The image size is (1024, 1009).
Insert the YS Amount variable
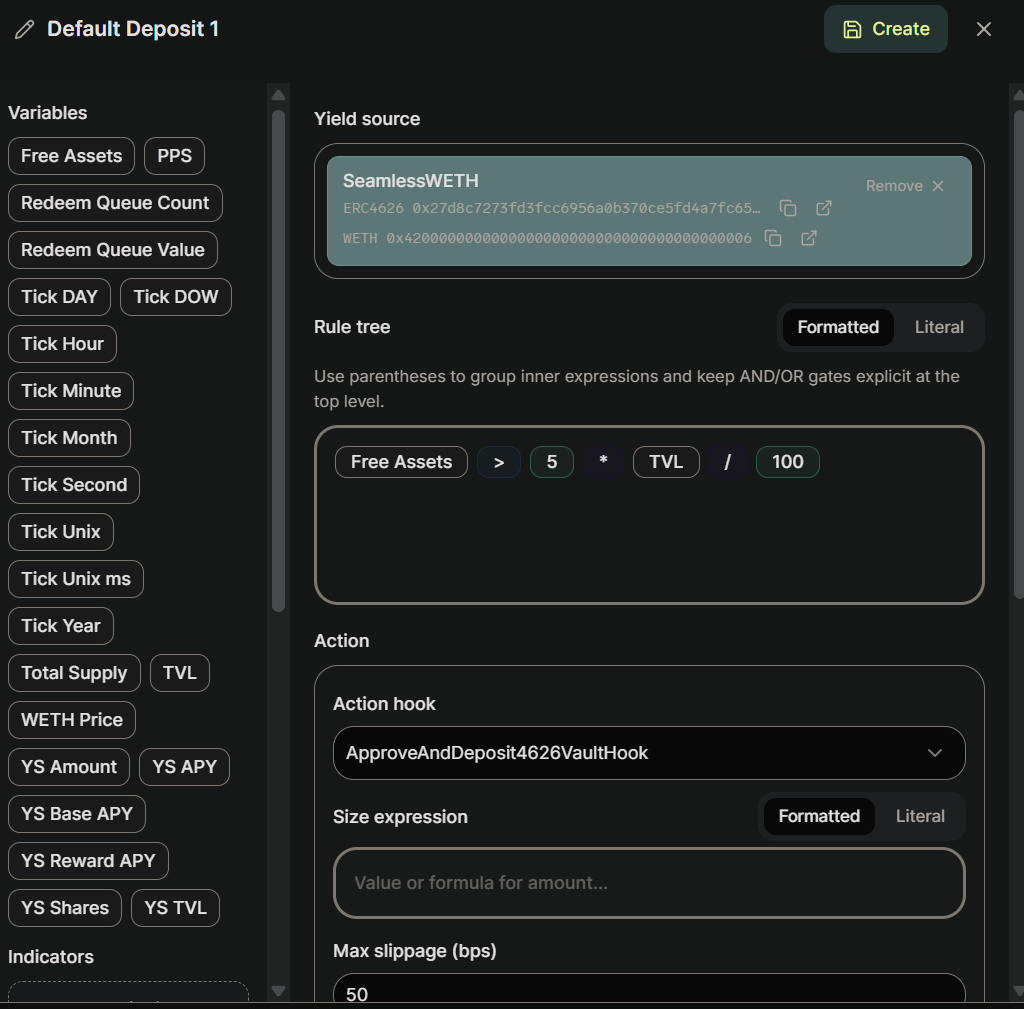pos(69,767)
